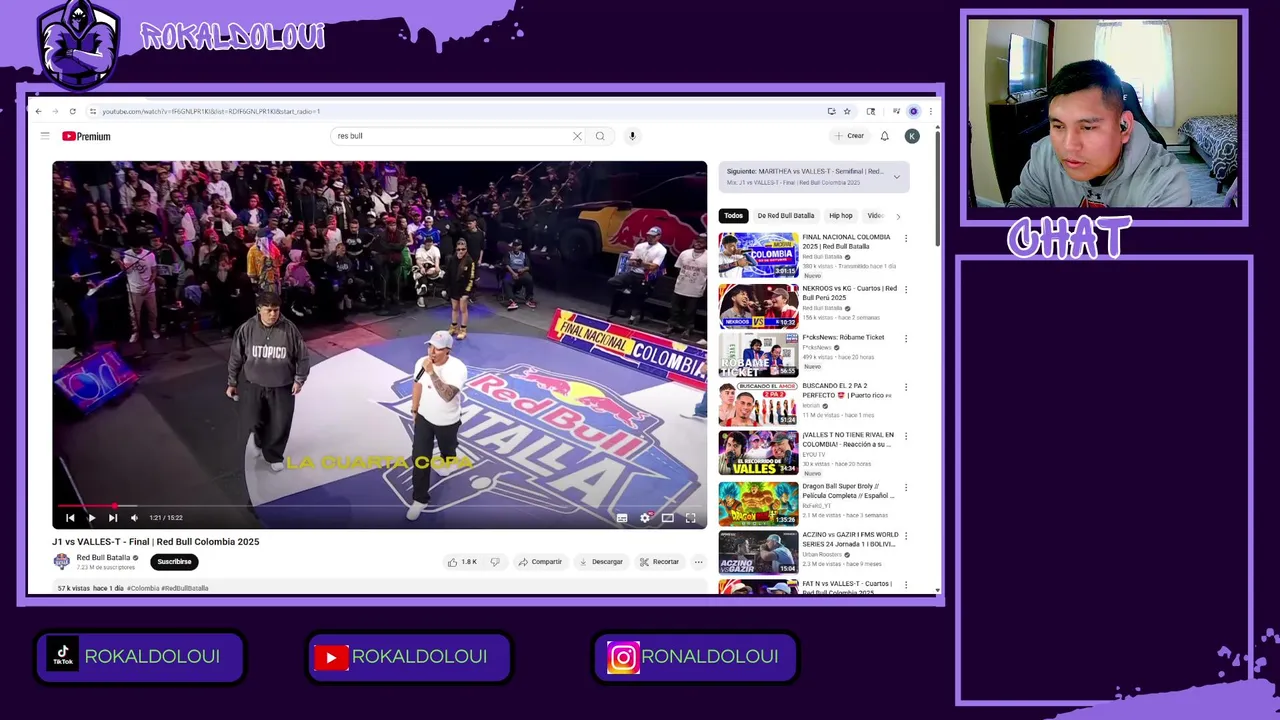The height and width of the screenshot is (720, 1280).
Task: Open the Final Nacional Colombia 2025 thumbnail
Action: 758,255
